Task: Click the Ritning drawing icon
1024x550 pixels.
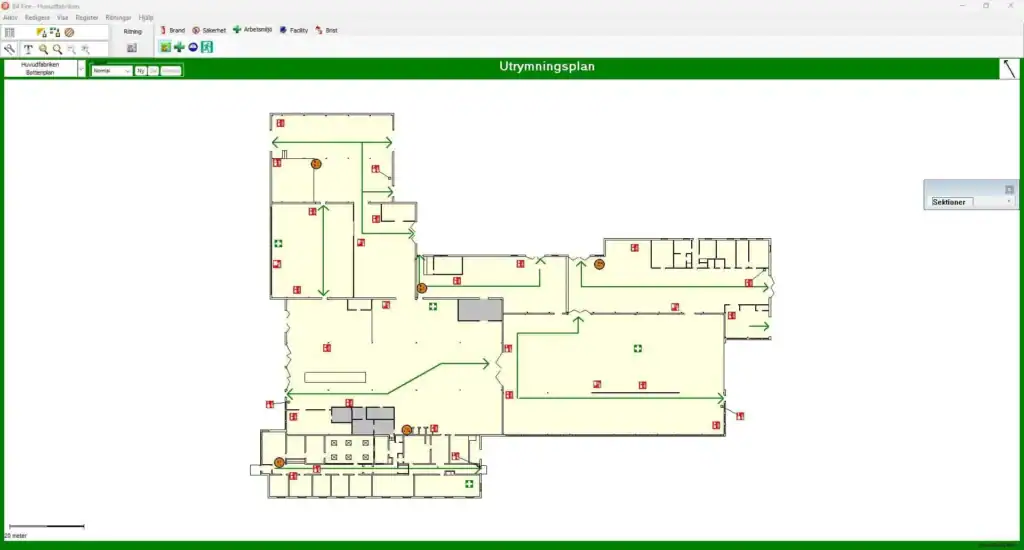Action: [132, 48]
